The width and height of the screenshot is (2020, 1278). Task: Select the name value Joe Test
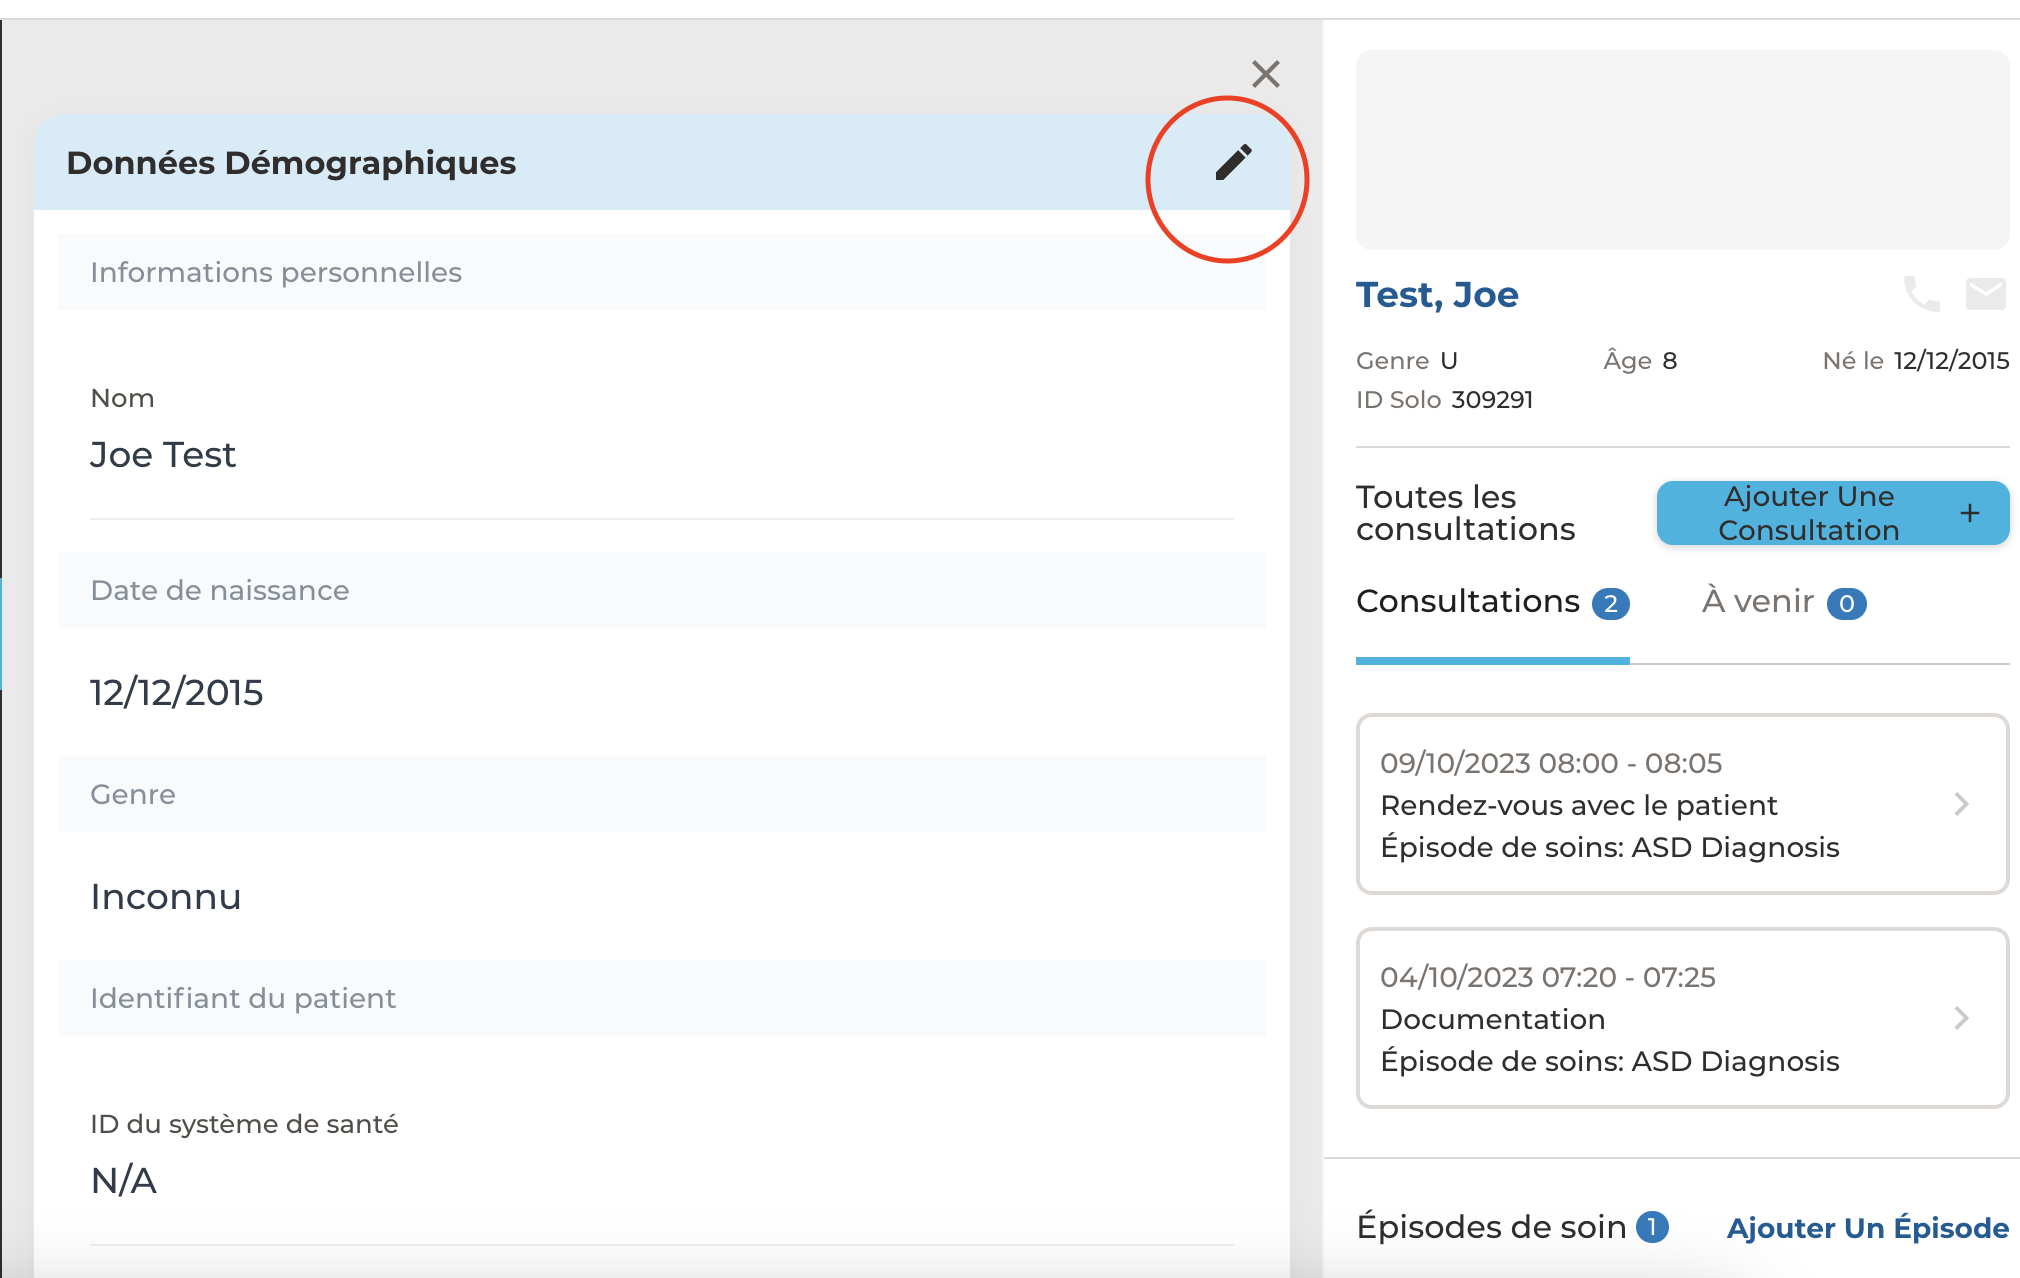(163, 455)
